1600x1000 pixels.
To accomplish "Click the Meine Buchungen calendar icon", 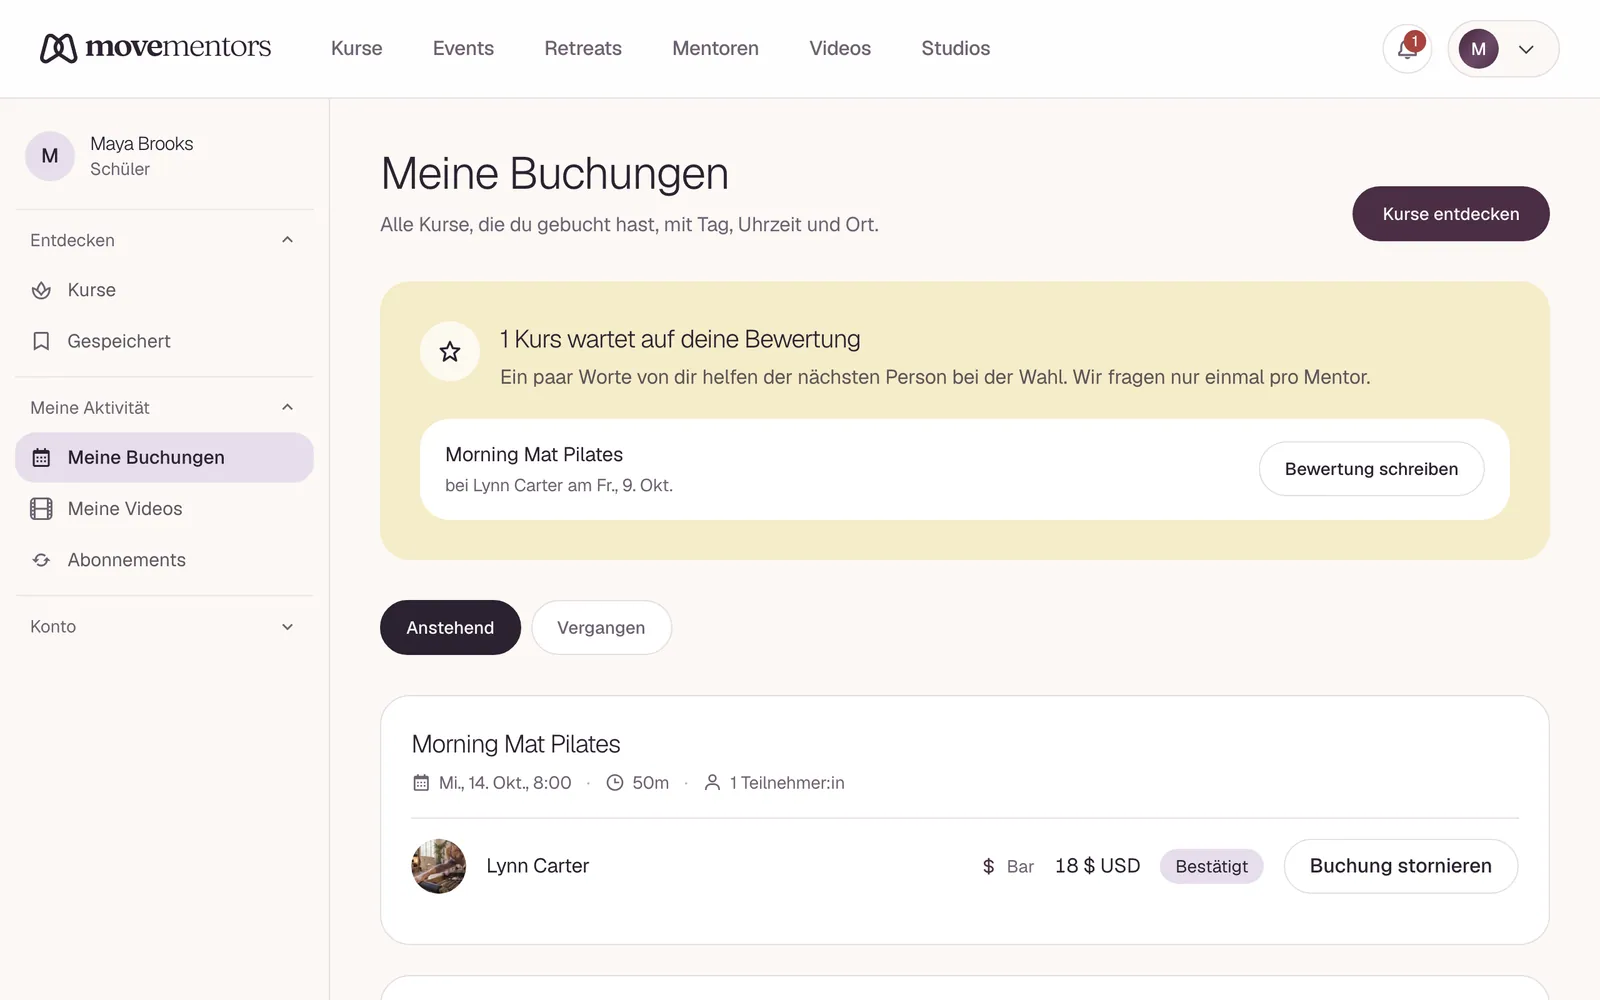I will coord(41,458).
